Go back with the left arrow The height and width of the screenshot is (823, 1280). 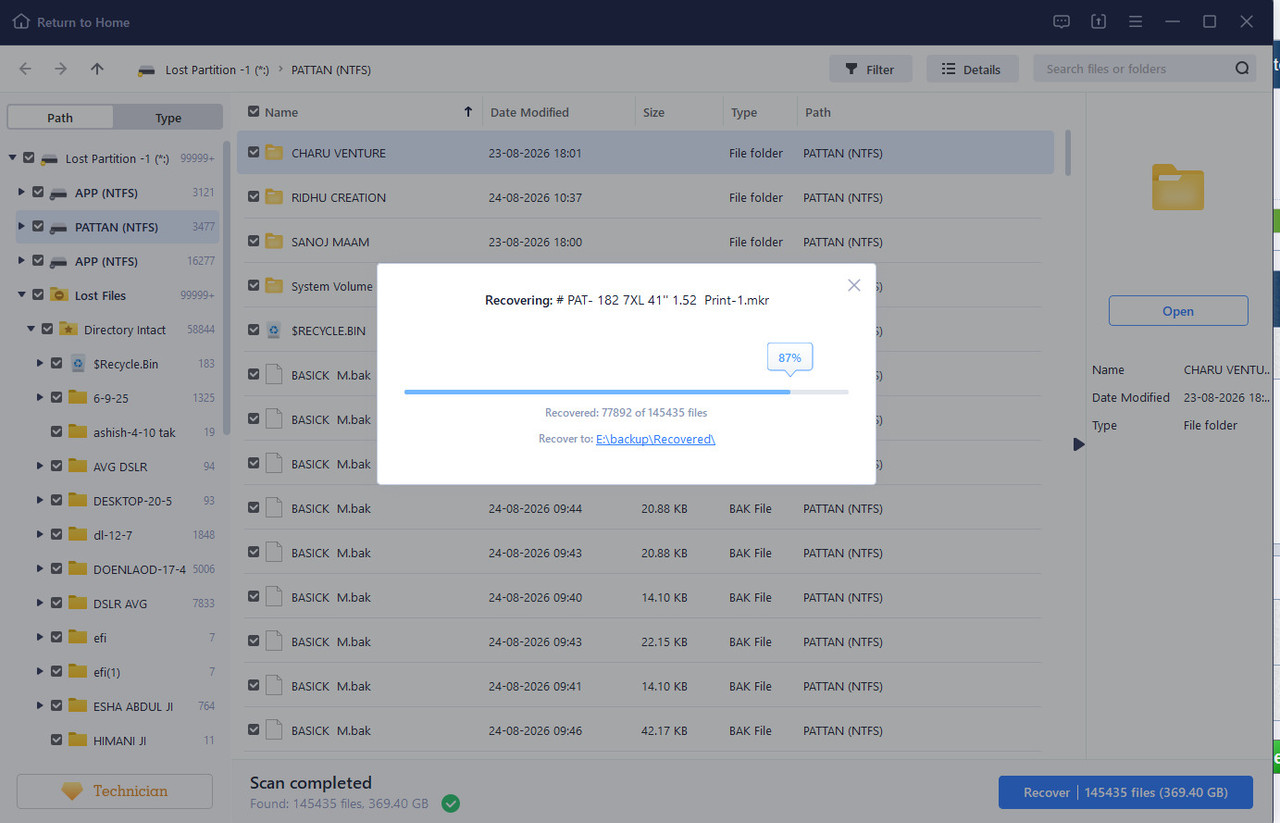click(25, 69)
